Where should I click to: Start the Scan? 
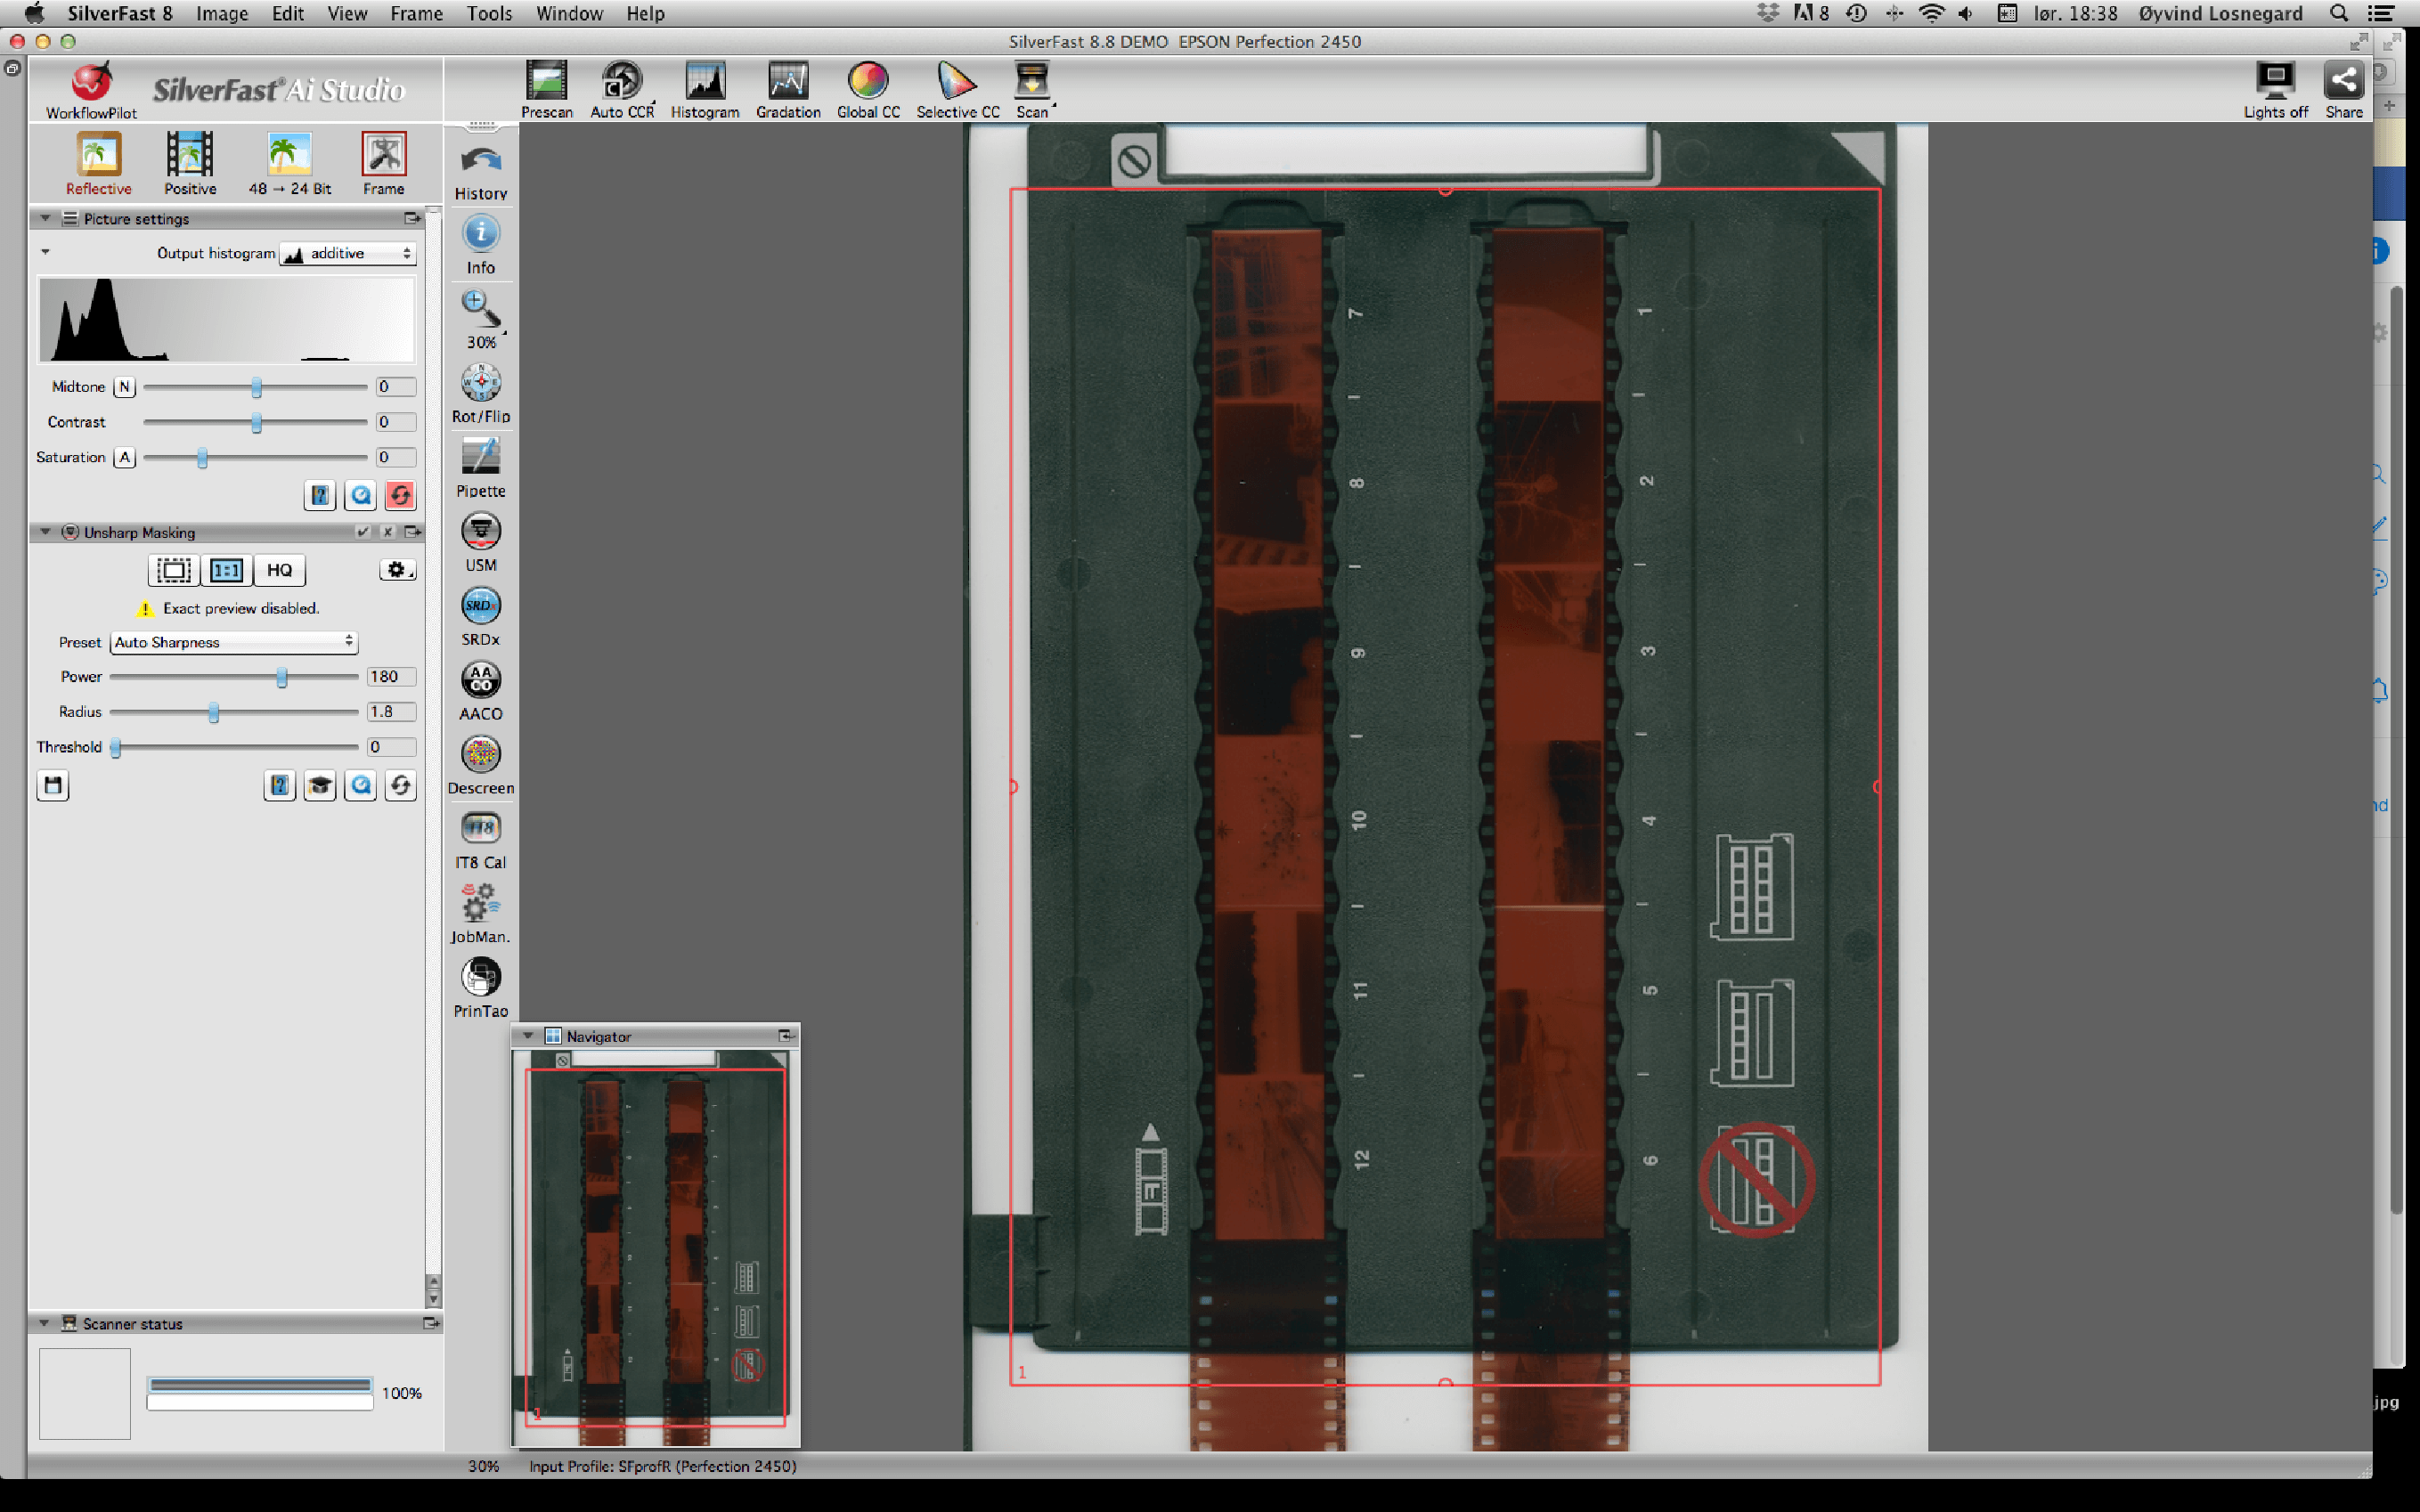tap(1032, 90)
